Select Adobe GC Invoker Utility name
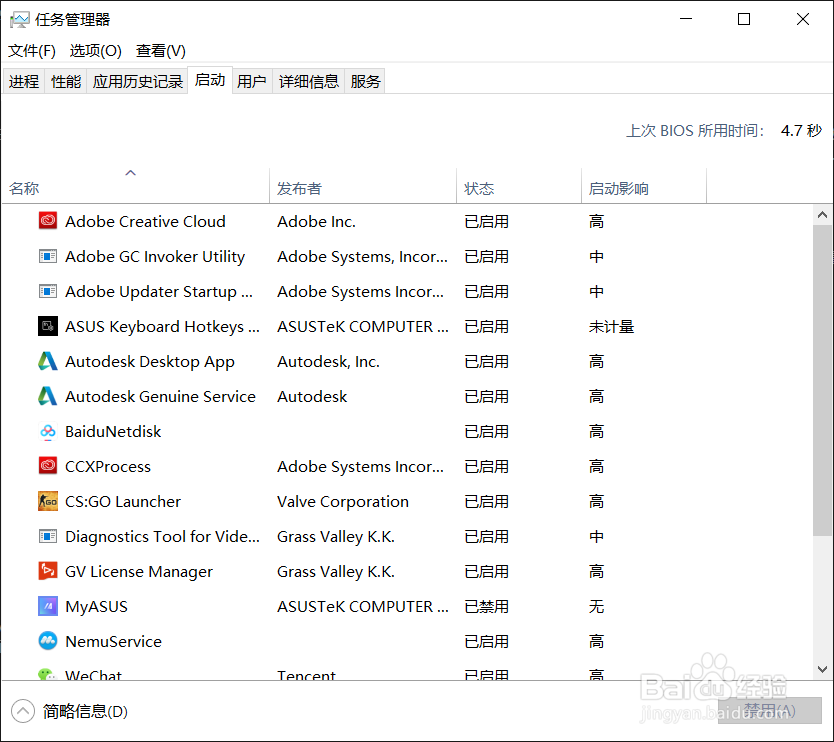This screenshot has width=834, height=742. click(155, 256)
